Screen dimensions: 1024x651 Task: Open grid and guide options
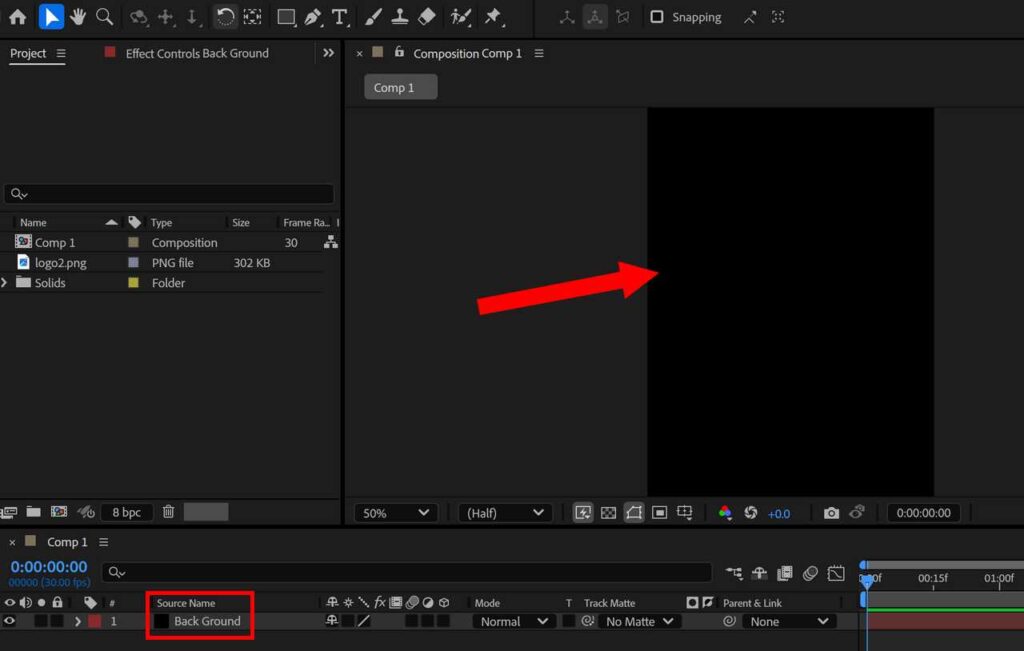684,513
